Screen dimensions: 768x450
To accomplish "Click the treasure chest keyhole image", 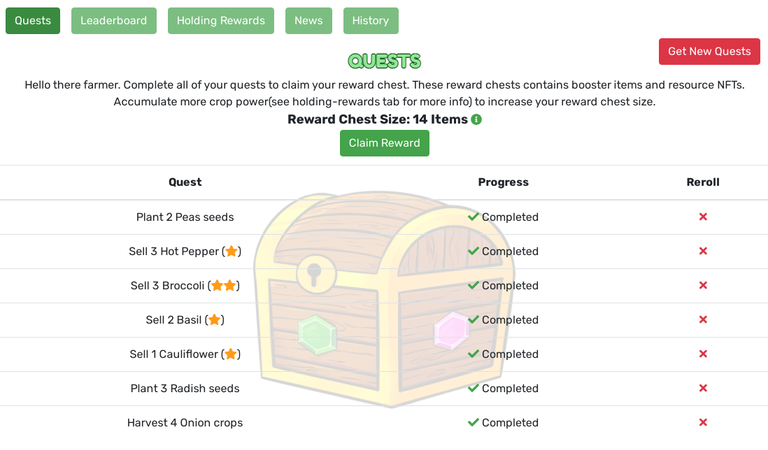I will click(x=314, y=274).
